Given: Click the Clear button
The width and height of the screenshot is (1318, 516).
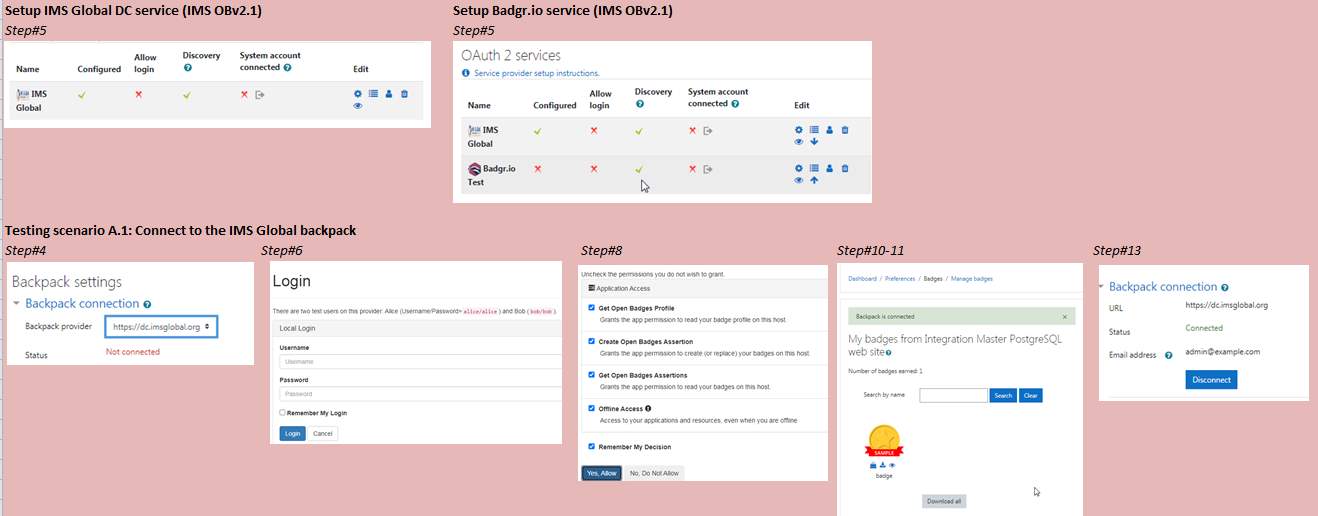Looking at the screenshot, I should [1030, 395].
